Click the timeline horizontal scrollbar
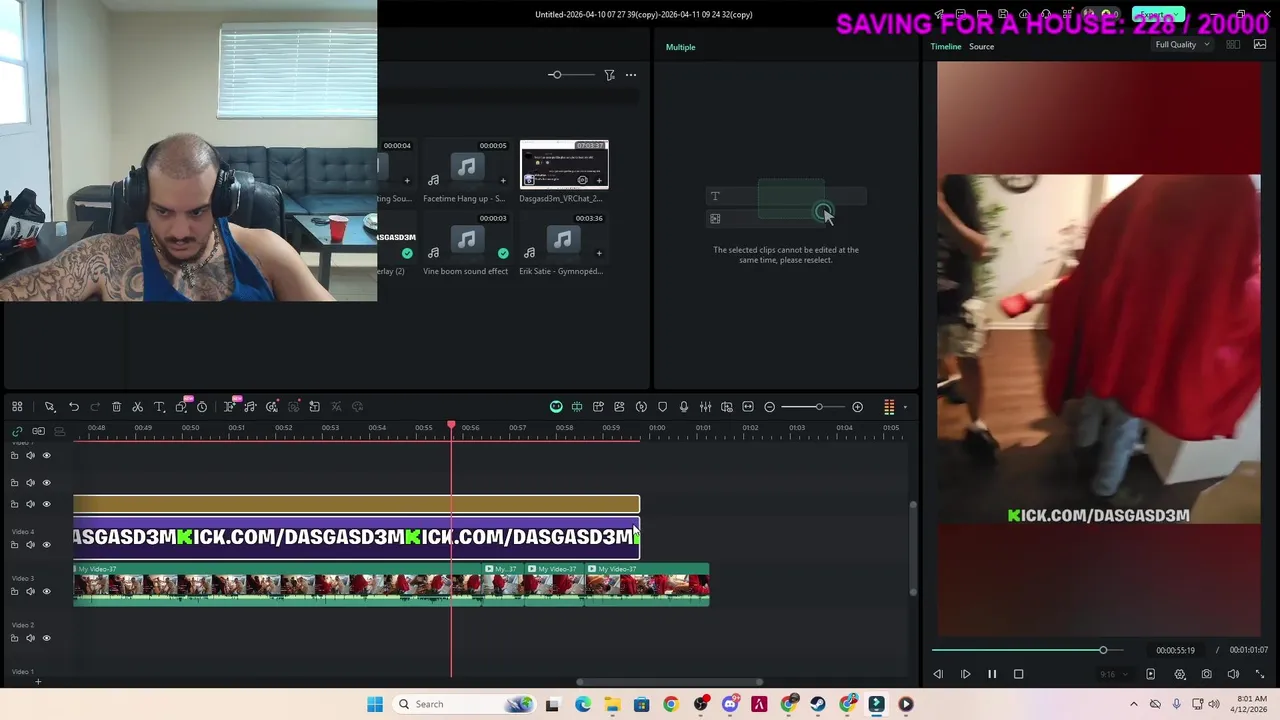Image resolution: width=1280 pixels, height=720 pixels. coord(669,682)
